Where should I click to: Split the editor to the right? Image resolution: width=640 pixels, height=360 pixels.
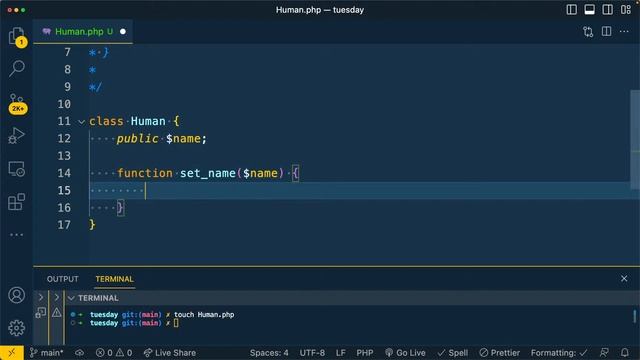(607, 31)
